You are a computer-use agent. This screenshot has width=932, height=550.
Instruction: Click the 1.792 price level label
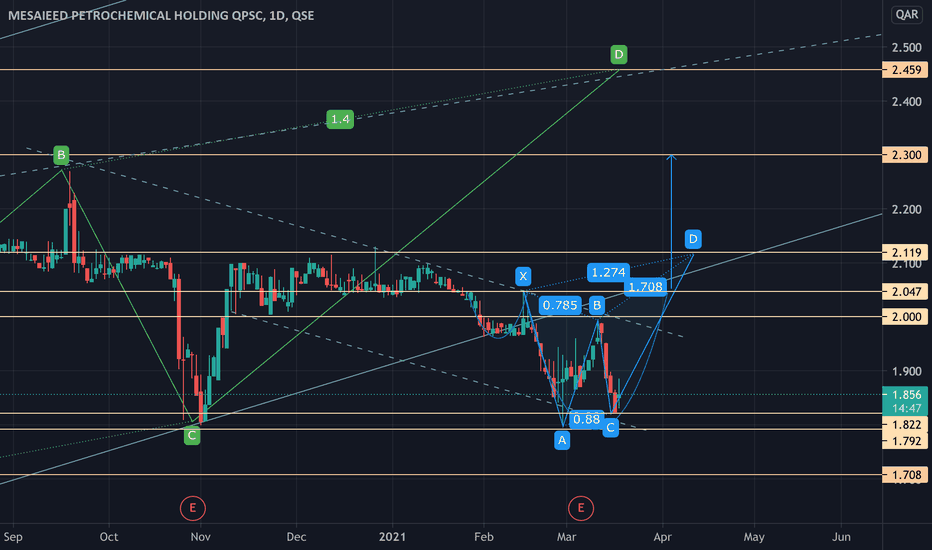coord(905,441)
